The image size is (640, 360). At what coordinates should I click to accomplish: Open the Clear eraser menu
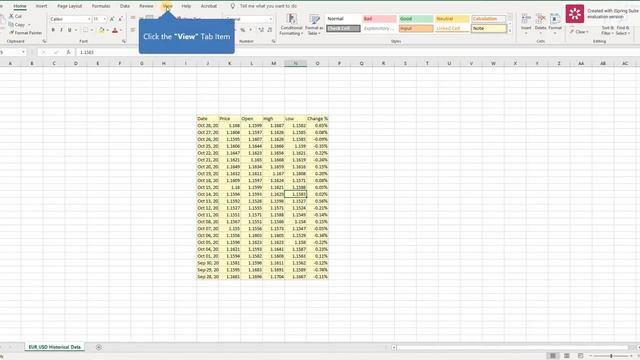(579, 32)
